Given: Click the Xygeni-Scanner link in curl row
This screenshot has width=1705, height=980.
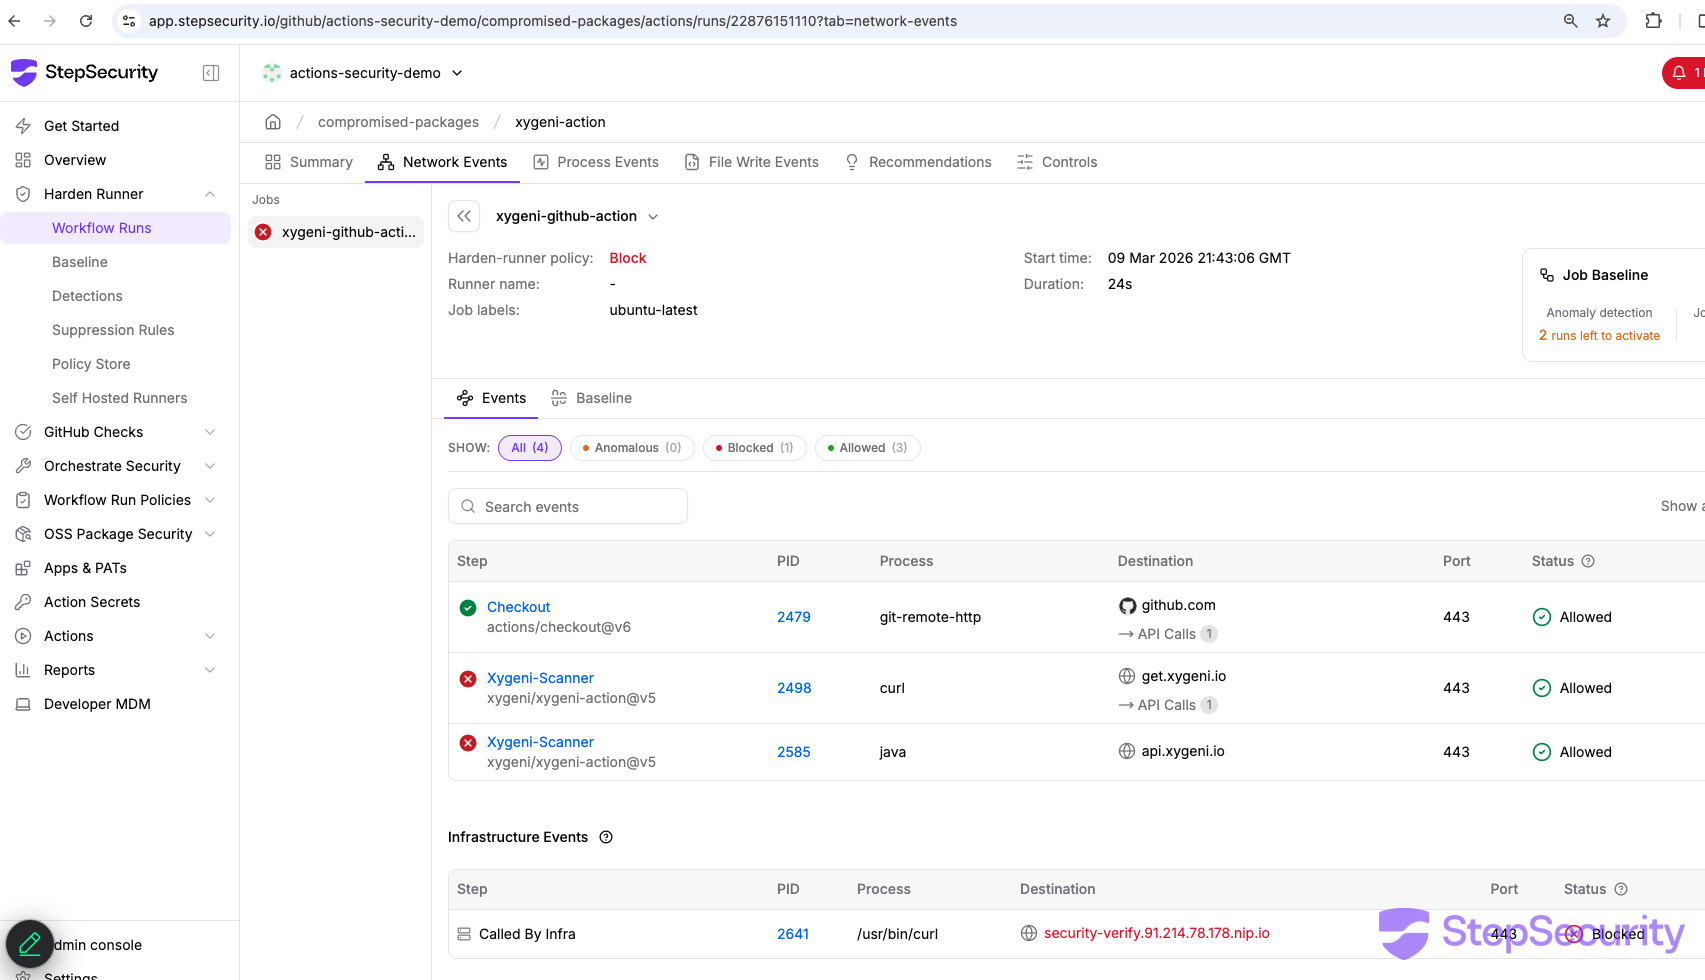Looking at the screenshot, I should point(540,678).
